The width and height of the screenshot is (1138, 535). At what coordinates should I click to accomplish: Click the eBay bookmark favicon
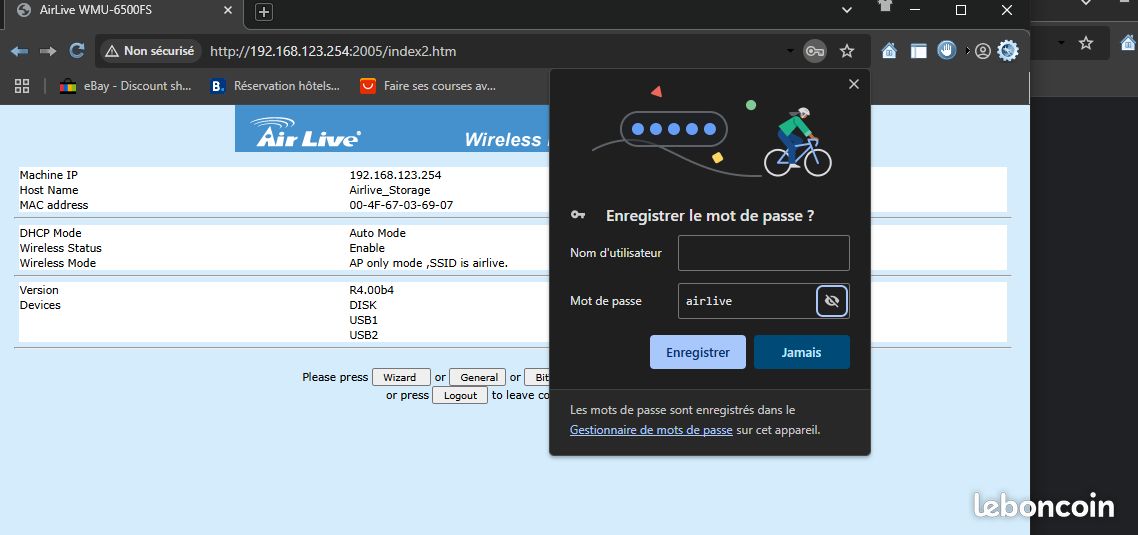point(67,86)
